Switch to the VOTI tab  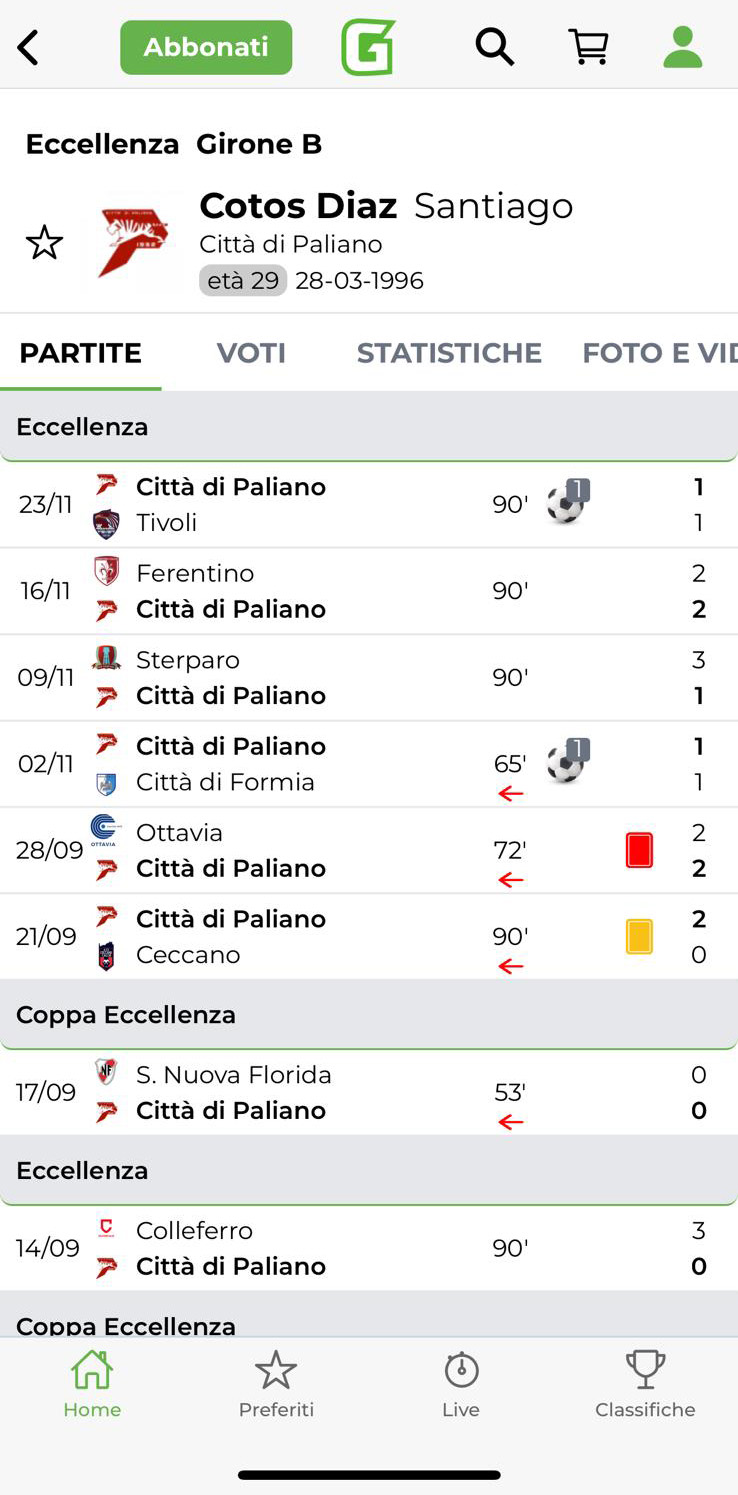251,353
